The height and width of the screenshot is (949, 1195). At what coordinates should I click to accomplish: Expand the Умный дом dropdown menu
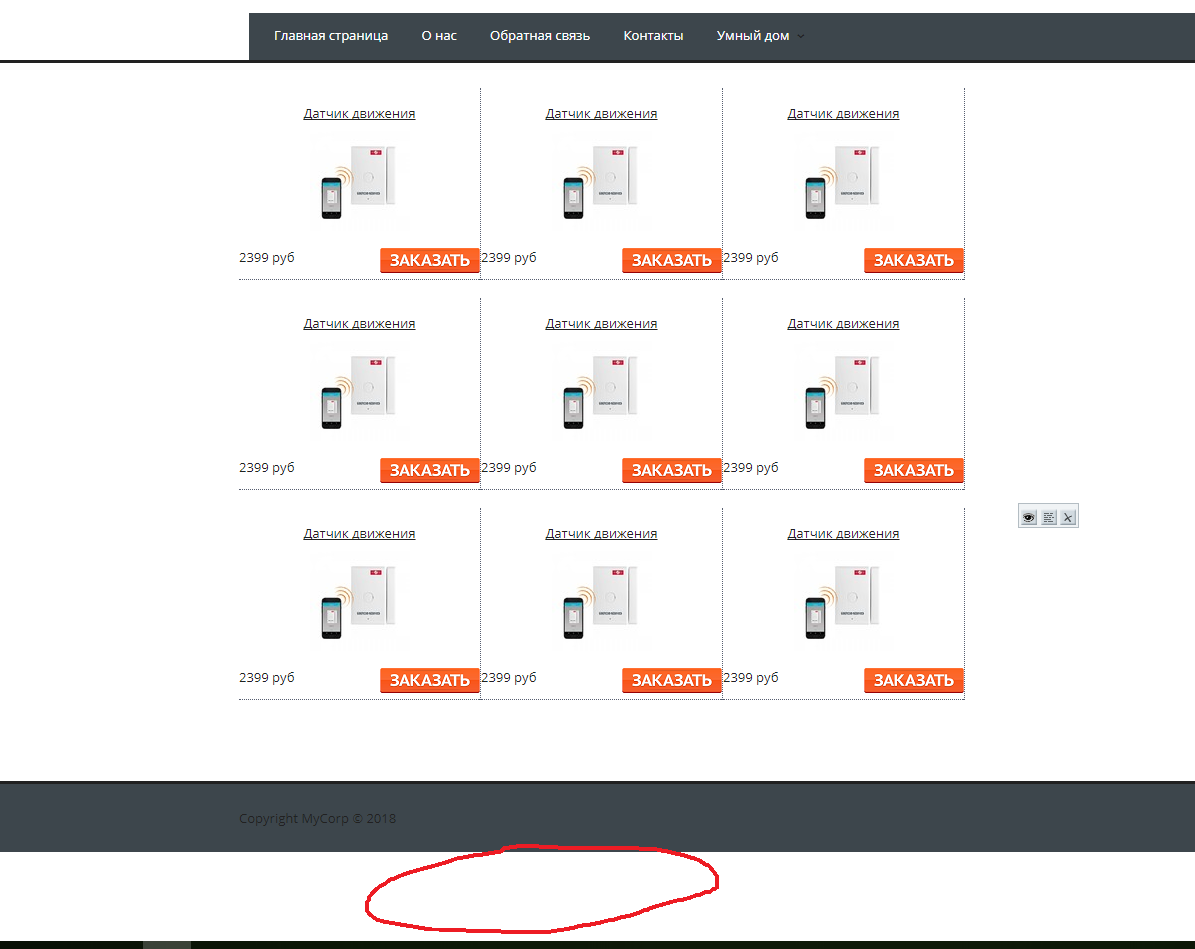(759, 36)
